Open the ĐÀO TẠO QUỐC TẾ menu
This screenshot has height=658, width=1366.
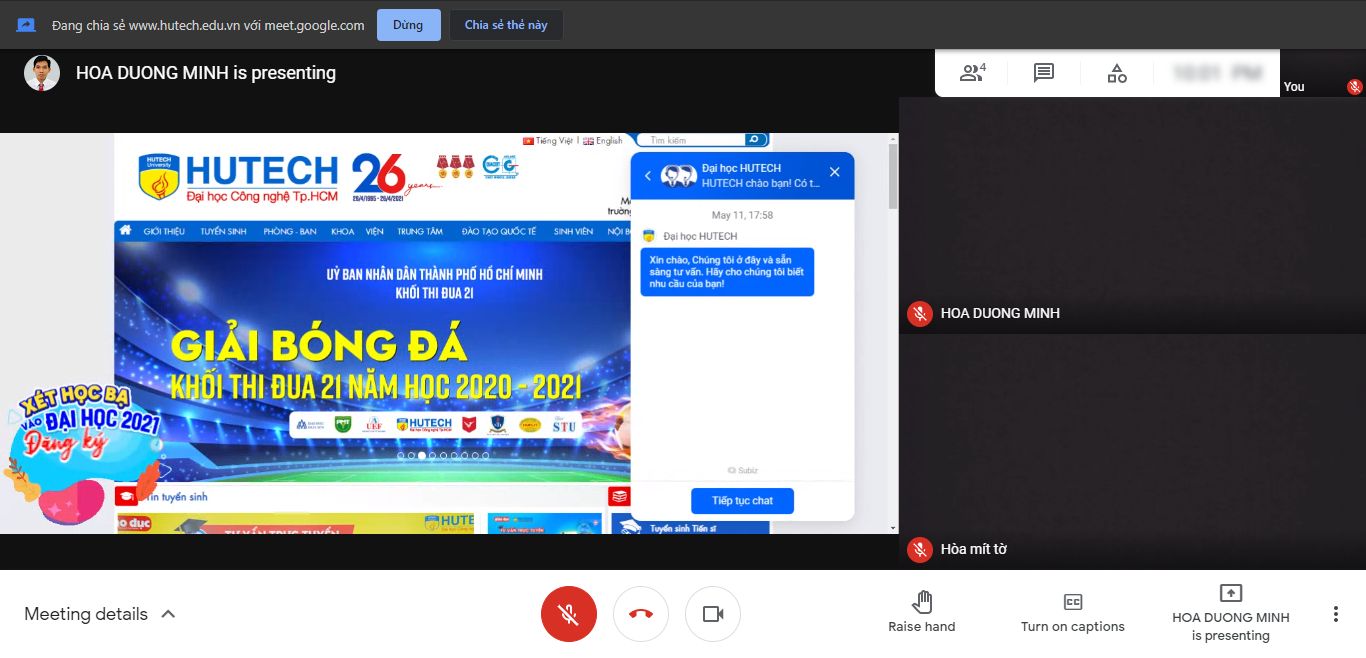pos(499,231)
